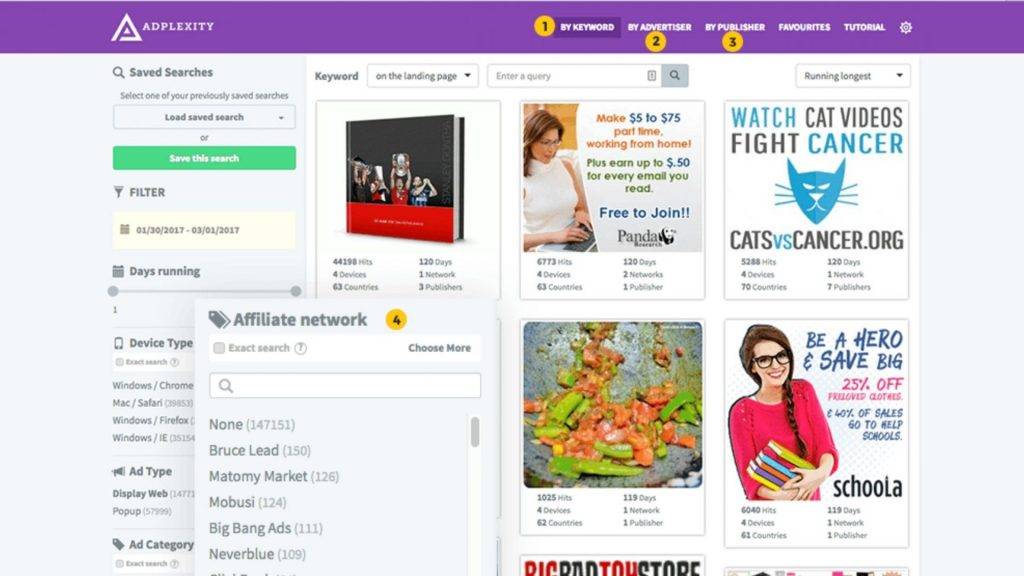Filter by Popup ad type
The width and height of the screenshot is (1024, 576).
pos(142,511)
